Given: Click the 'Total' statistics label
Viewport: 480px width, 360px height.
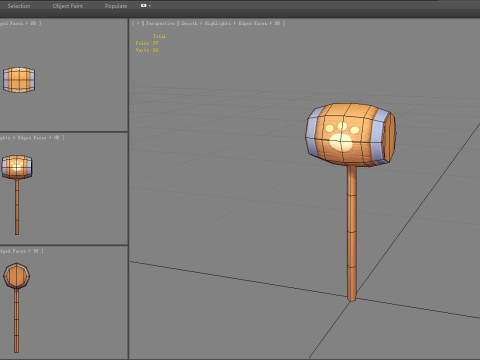Looking at the screenshot, I should 159,36.
